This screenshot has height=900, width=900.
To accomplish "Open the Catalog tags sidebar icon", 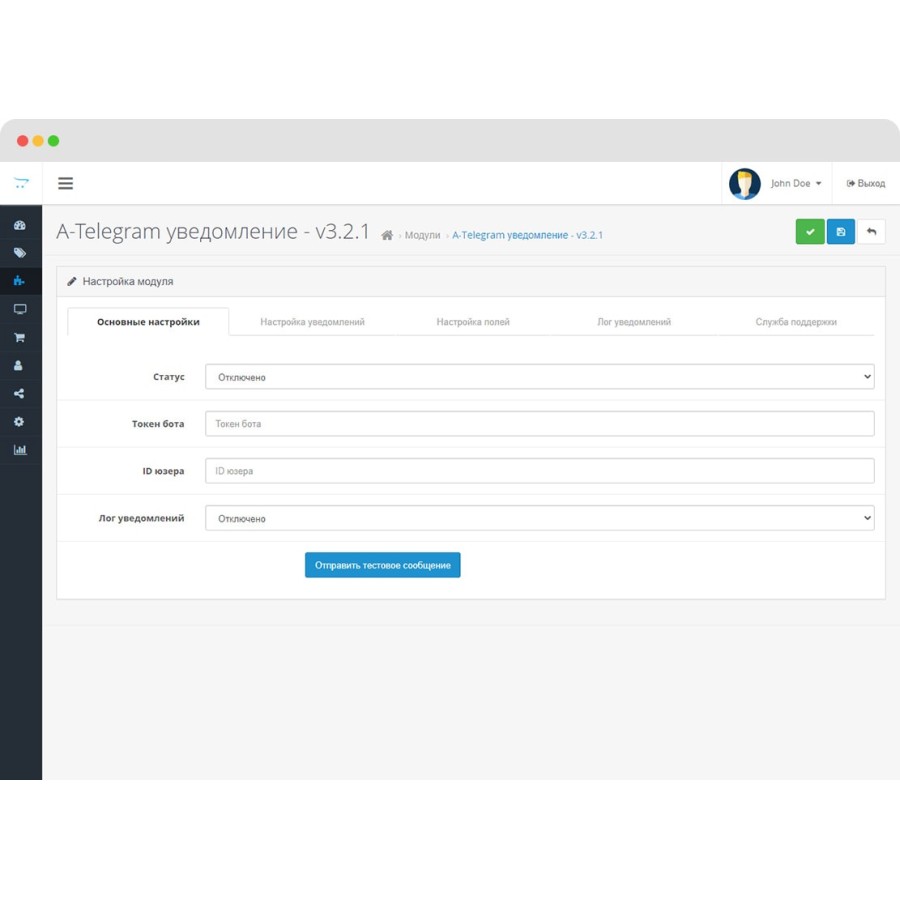I will 20,253.
